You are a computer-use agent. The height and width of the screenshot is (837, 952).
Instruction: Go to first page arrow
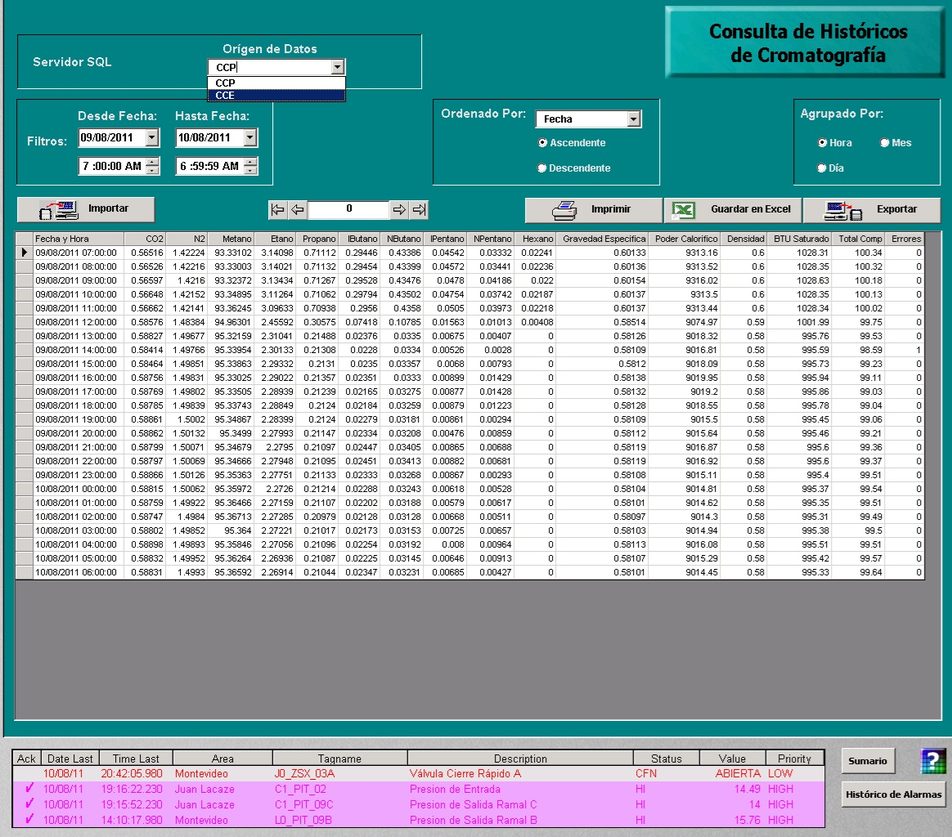tap(277, 210)
